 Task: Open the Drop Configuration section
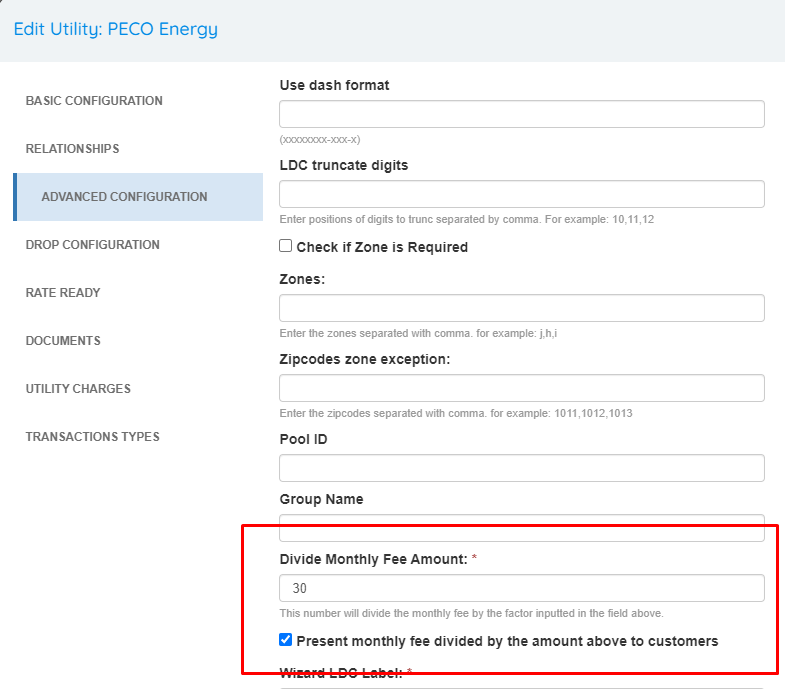(x=93, y=245)
